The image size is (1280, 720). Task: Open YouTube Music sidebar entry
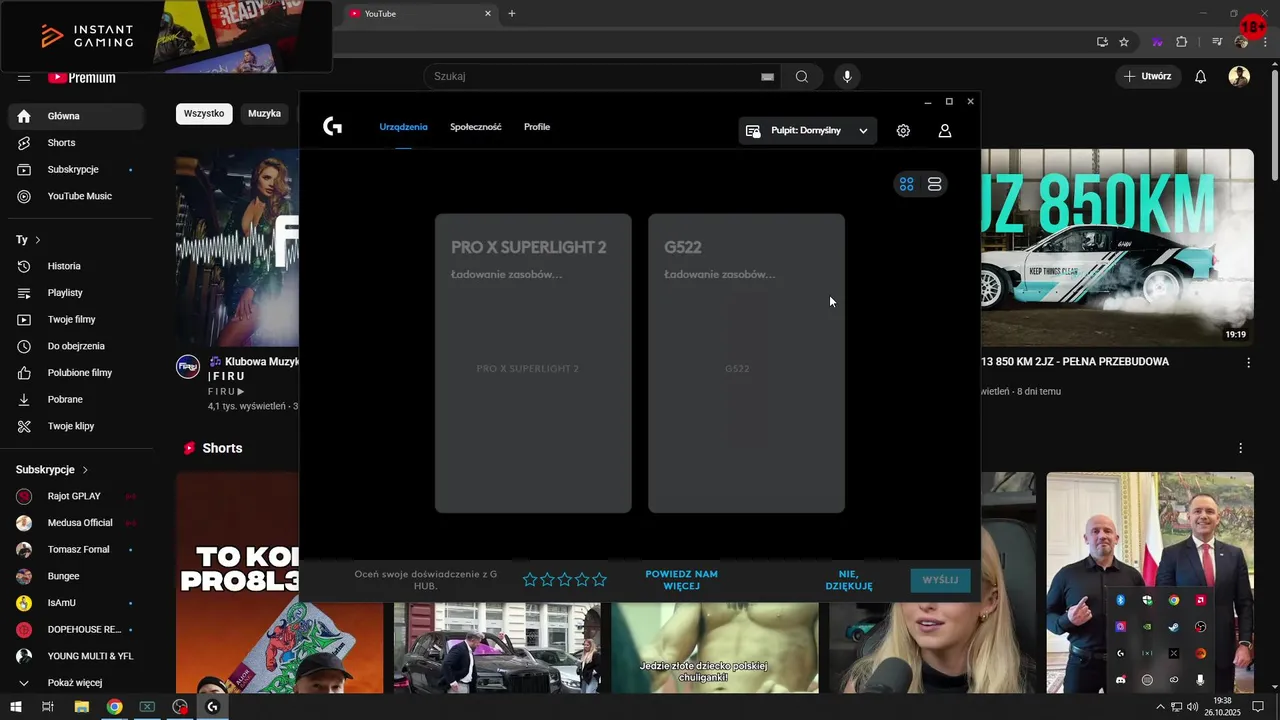(76, 196)
